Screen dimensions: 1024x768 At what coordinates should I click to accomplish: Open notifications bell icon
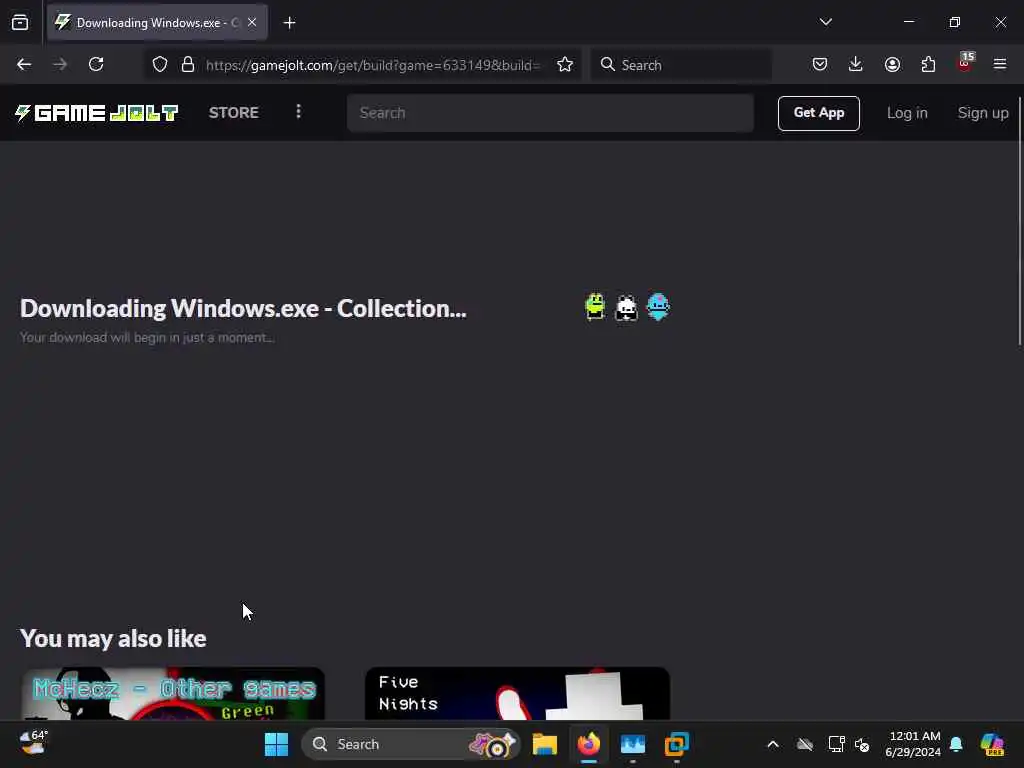pos(956,744)
